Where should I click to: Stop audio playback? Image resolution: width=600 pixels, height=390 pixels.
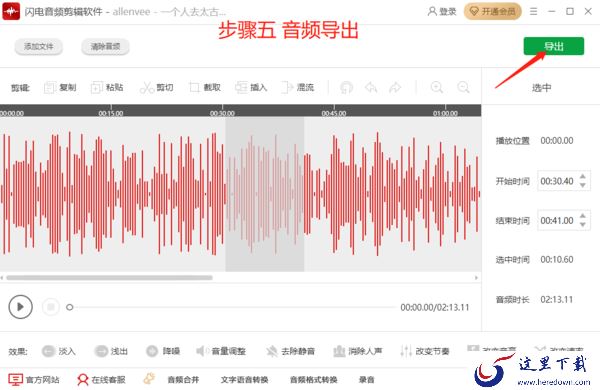[51, 307]
